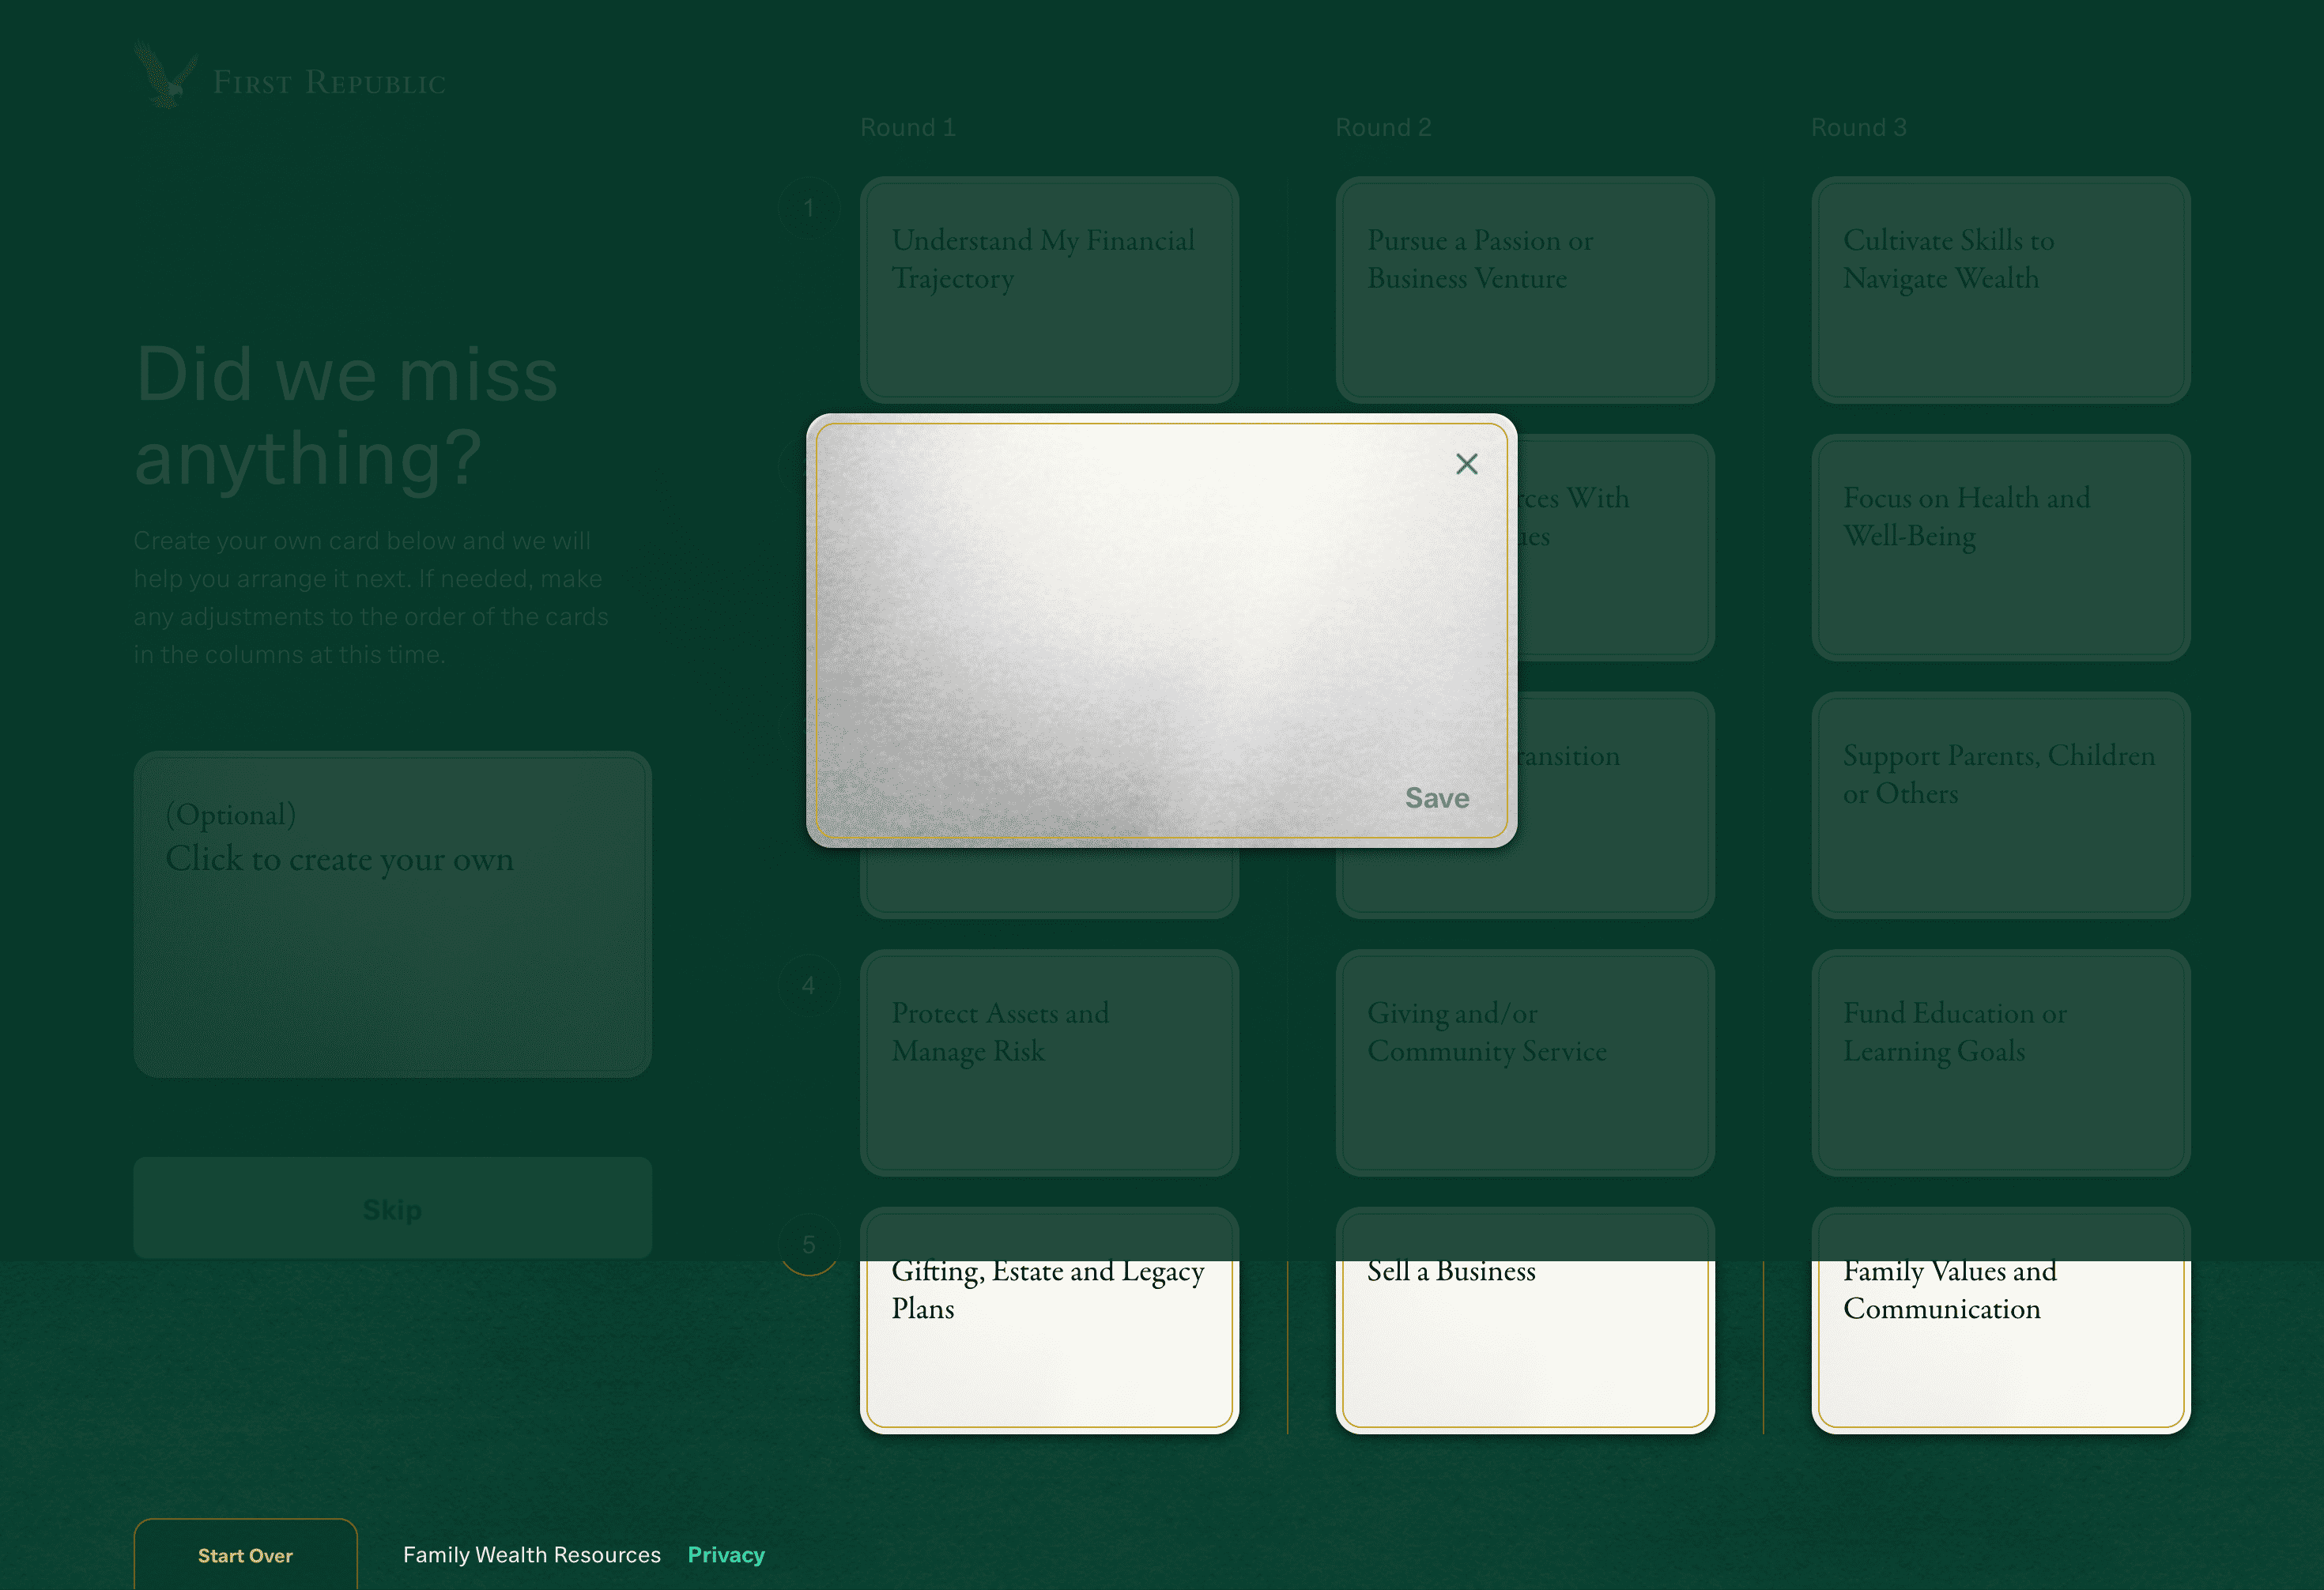
Task: Select the Focus on Health and Well-Being card
Action: tap(2000, 547)
